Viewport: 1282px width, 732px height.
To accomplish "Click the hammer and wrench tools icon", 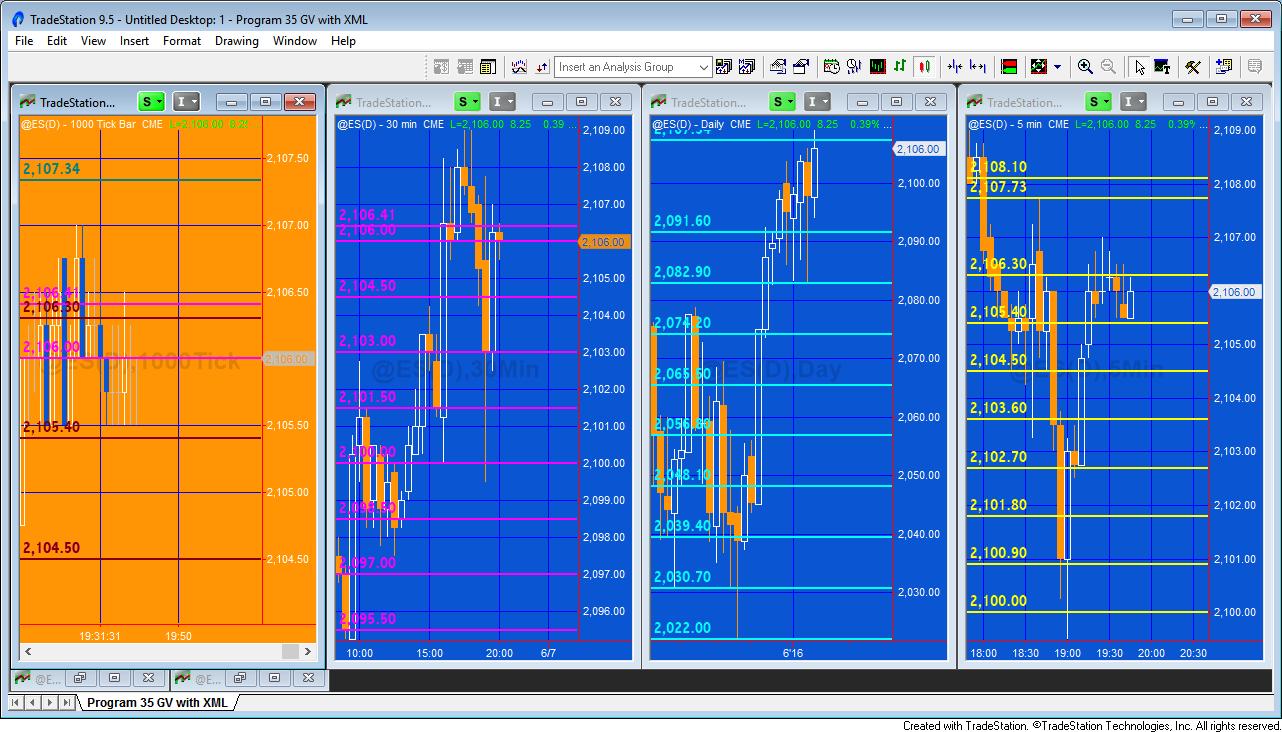I will 1193,67.
